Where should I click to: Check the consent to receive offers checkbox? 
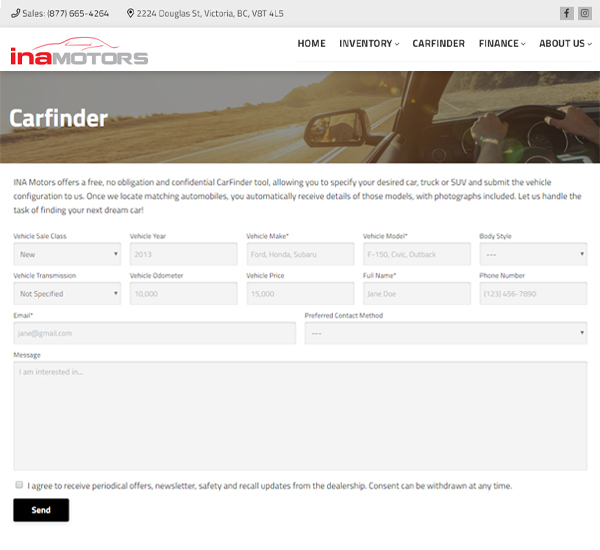[19, 485]
